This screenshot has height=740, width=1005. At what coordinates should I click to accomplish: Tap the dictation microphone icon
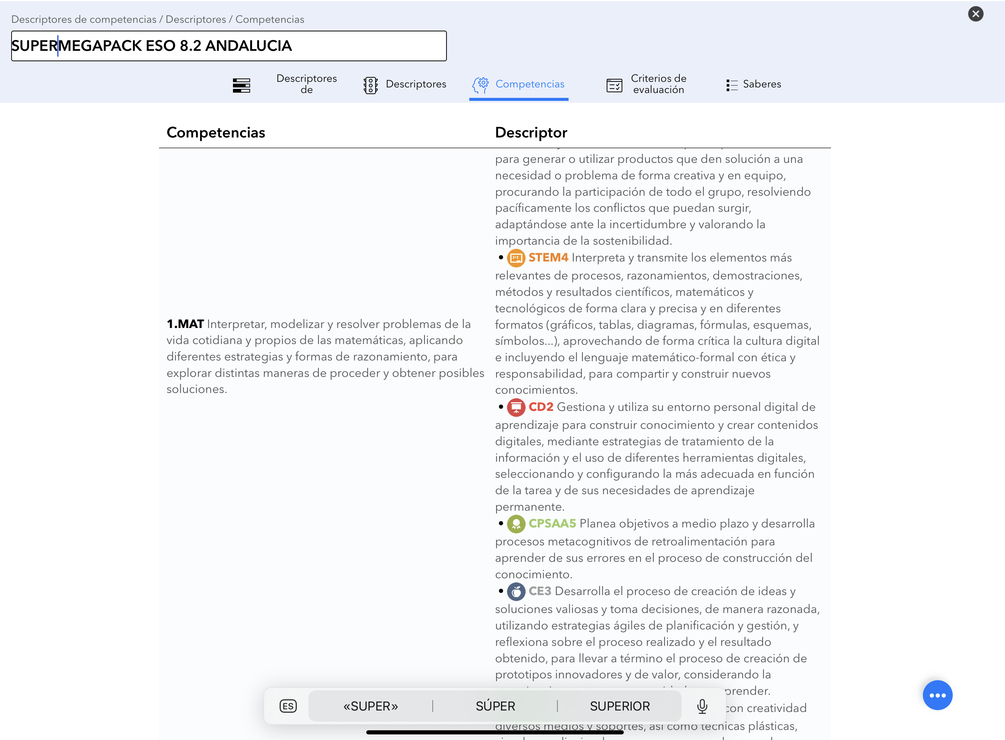pos(702,706)
